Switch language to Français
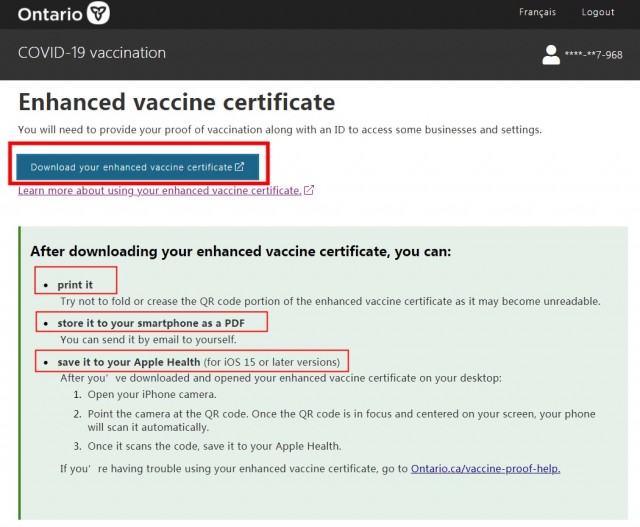 537,12
